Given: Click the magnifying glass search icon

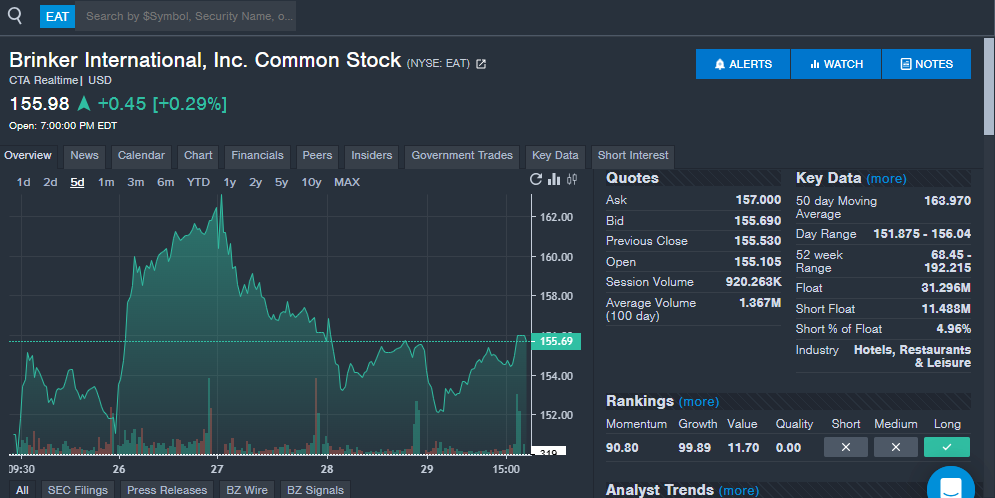Looking at the screenshot, I should (15, 16).
